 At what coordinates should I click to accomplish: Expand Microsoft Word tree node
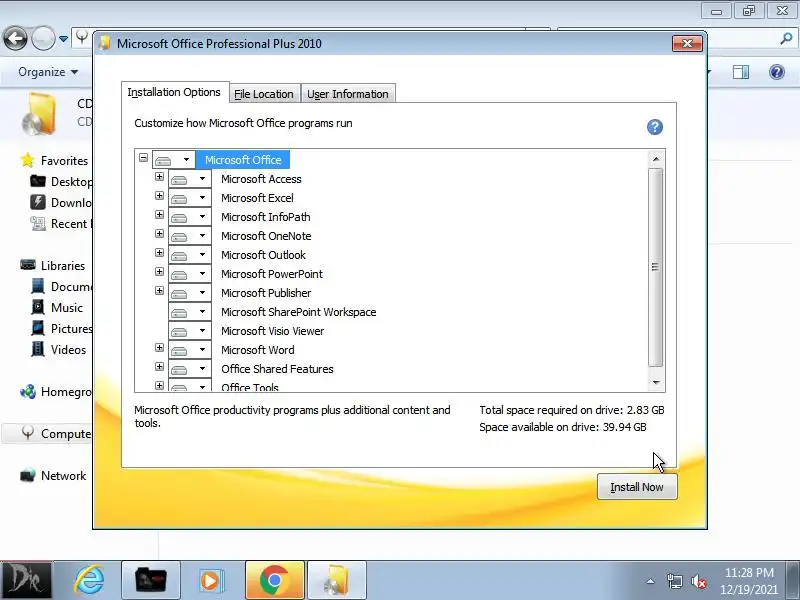tap(159, 348)
